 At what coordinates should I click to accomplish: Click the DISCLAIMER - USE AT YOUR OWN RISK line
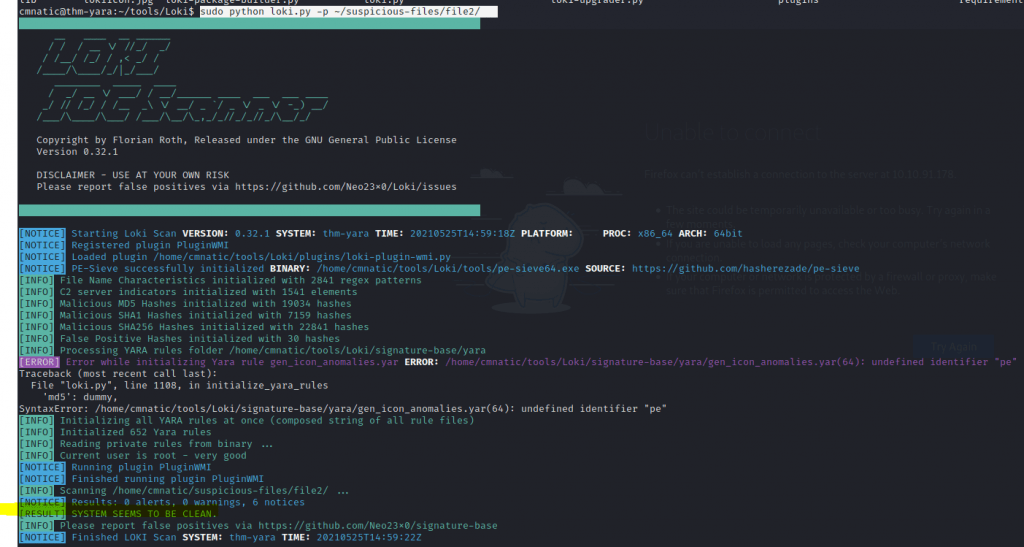click(x=133, y=175)
